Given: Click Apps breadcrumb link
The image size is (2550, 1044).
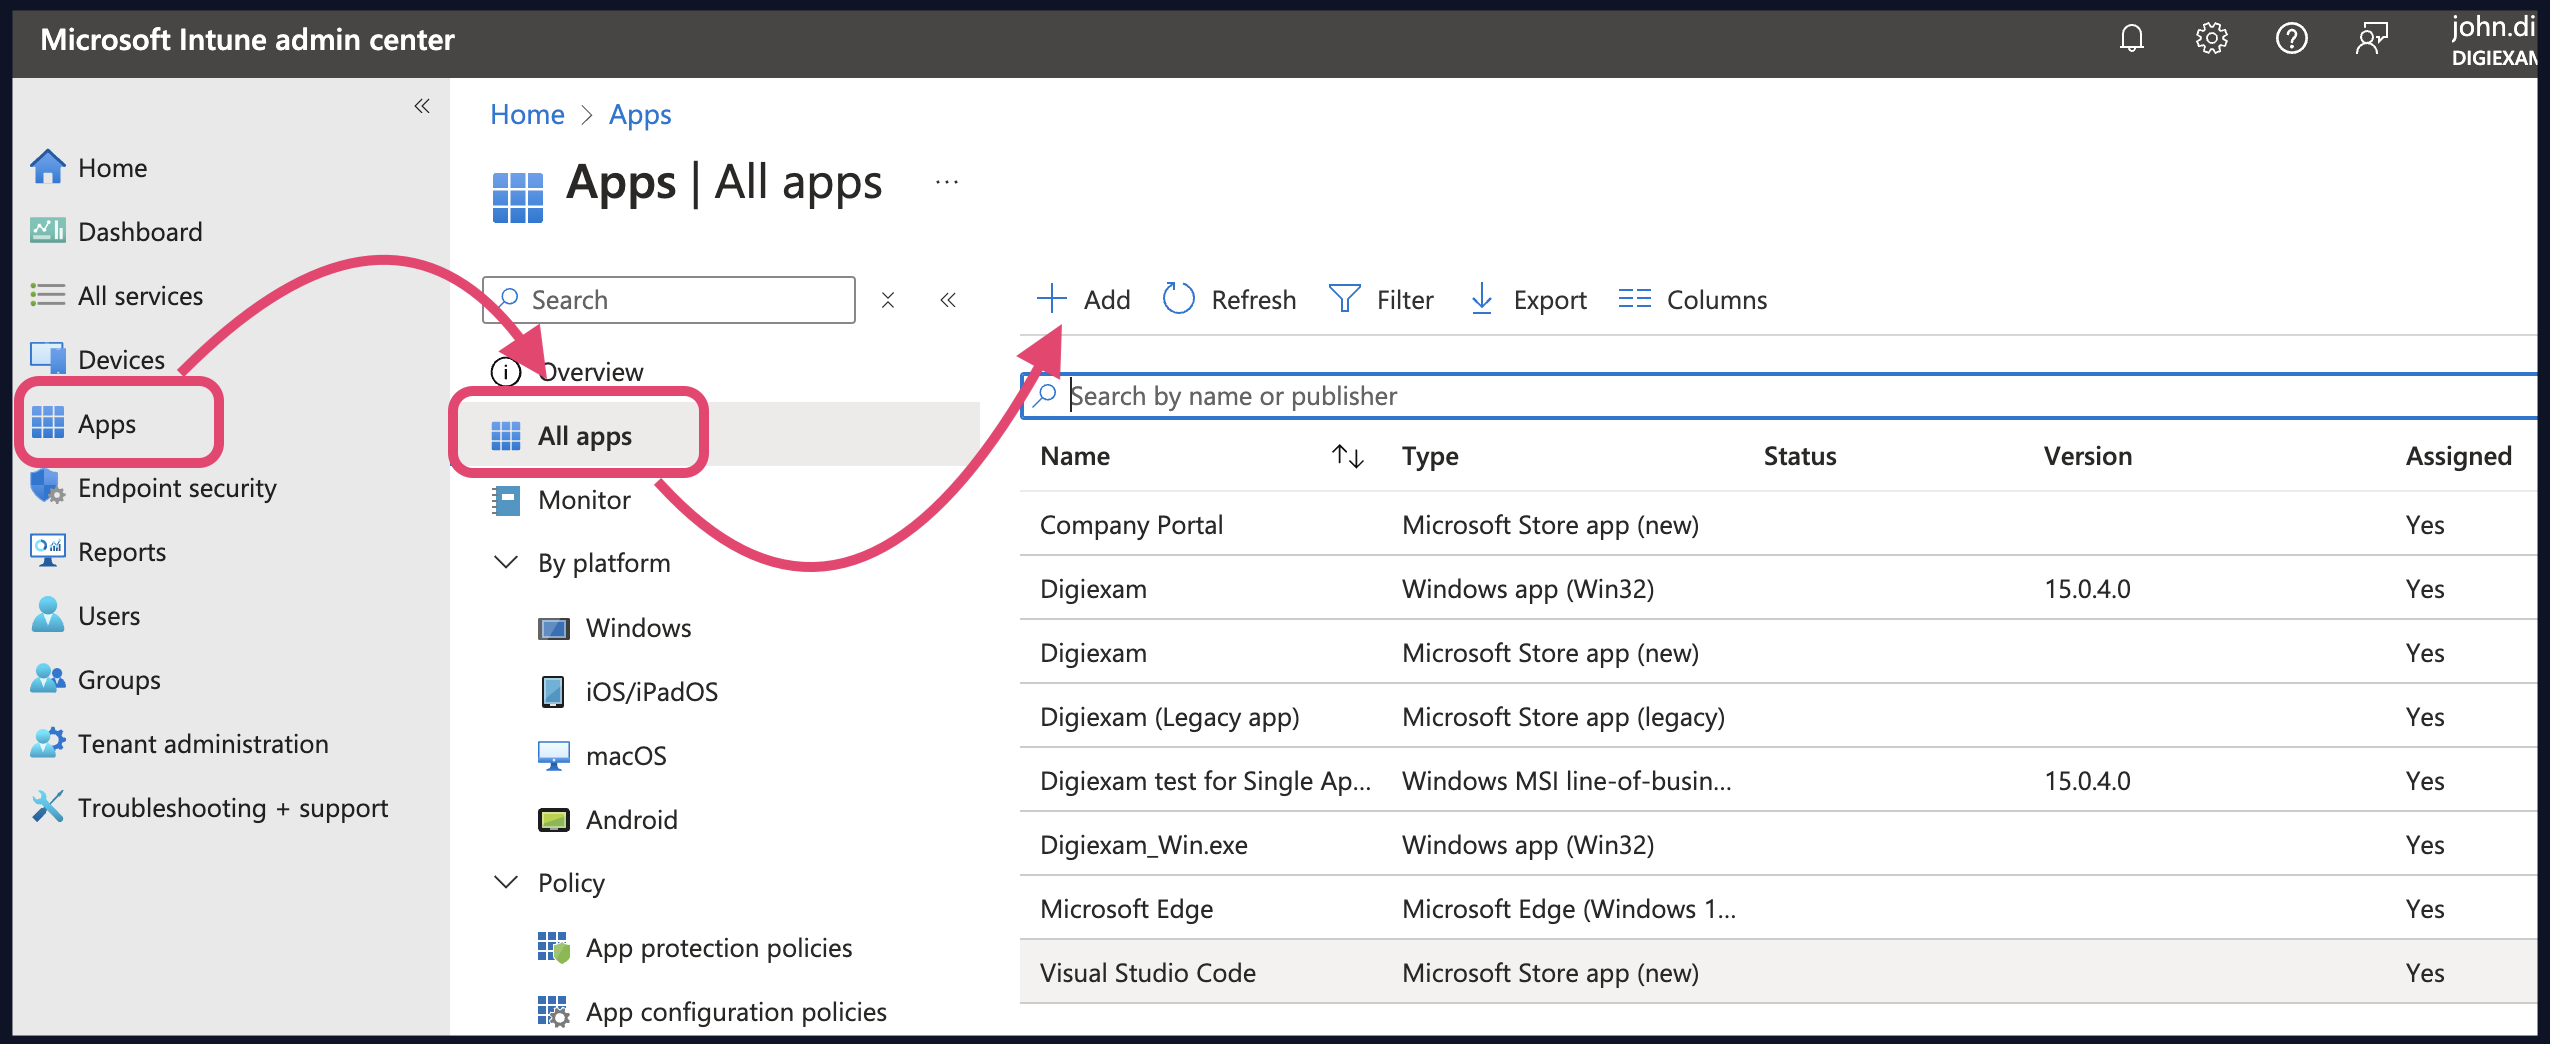Looking at the screenshot, I should pyautogui.click(x=640, y=115).
